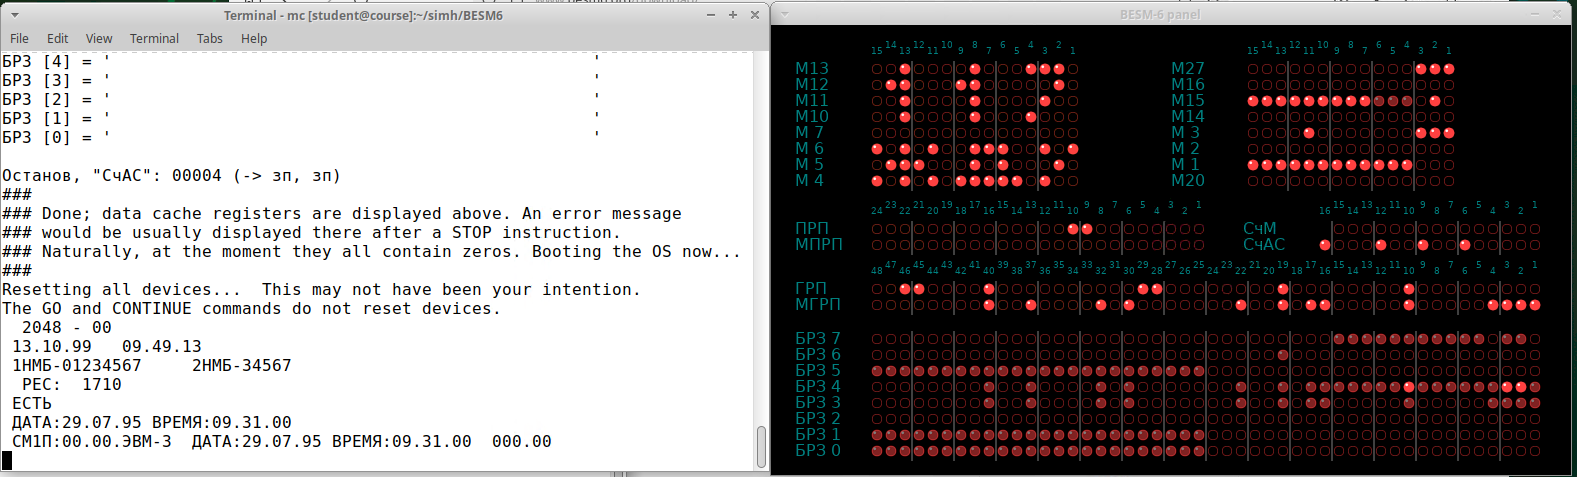1577x477 pixels.
Task: Maximize the Terminal window
Action: pos(733,15)
